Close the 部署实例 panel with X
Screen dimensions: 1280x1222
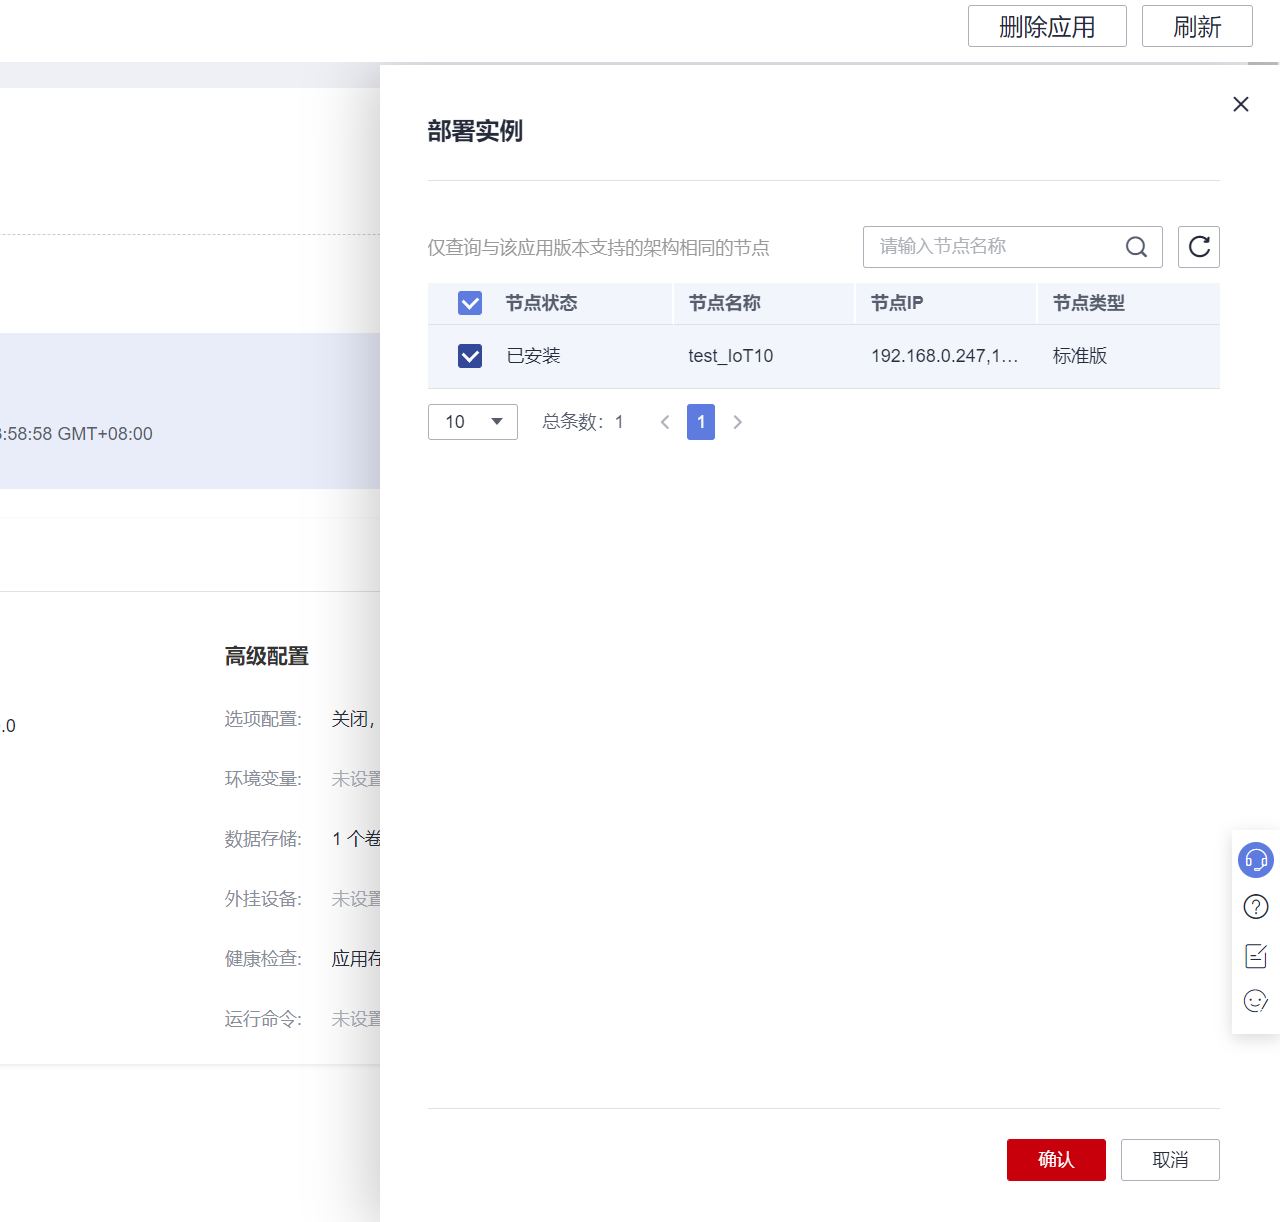pyautogui.click(x=1241, y=104)
